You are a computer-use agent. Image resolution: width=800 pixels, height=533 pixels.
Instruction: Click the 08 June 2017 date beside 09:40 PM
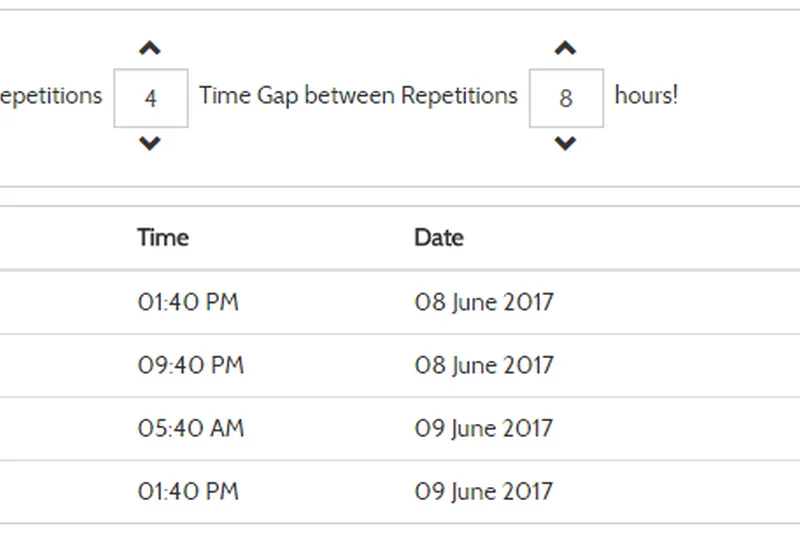[484, 366]
